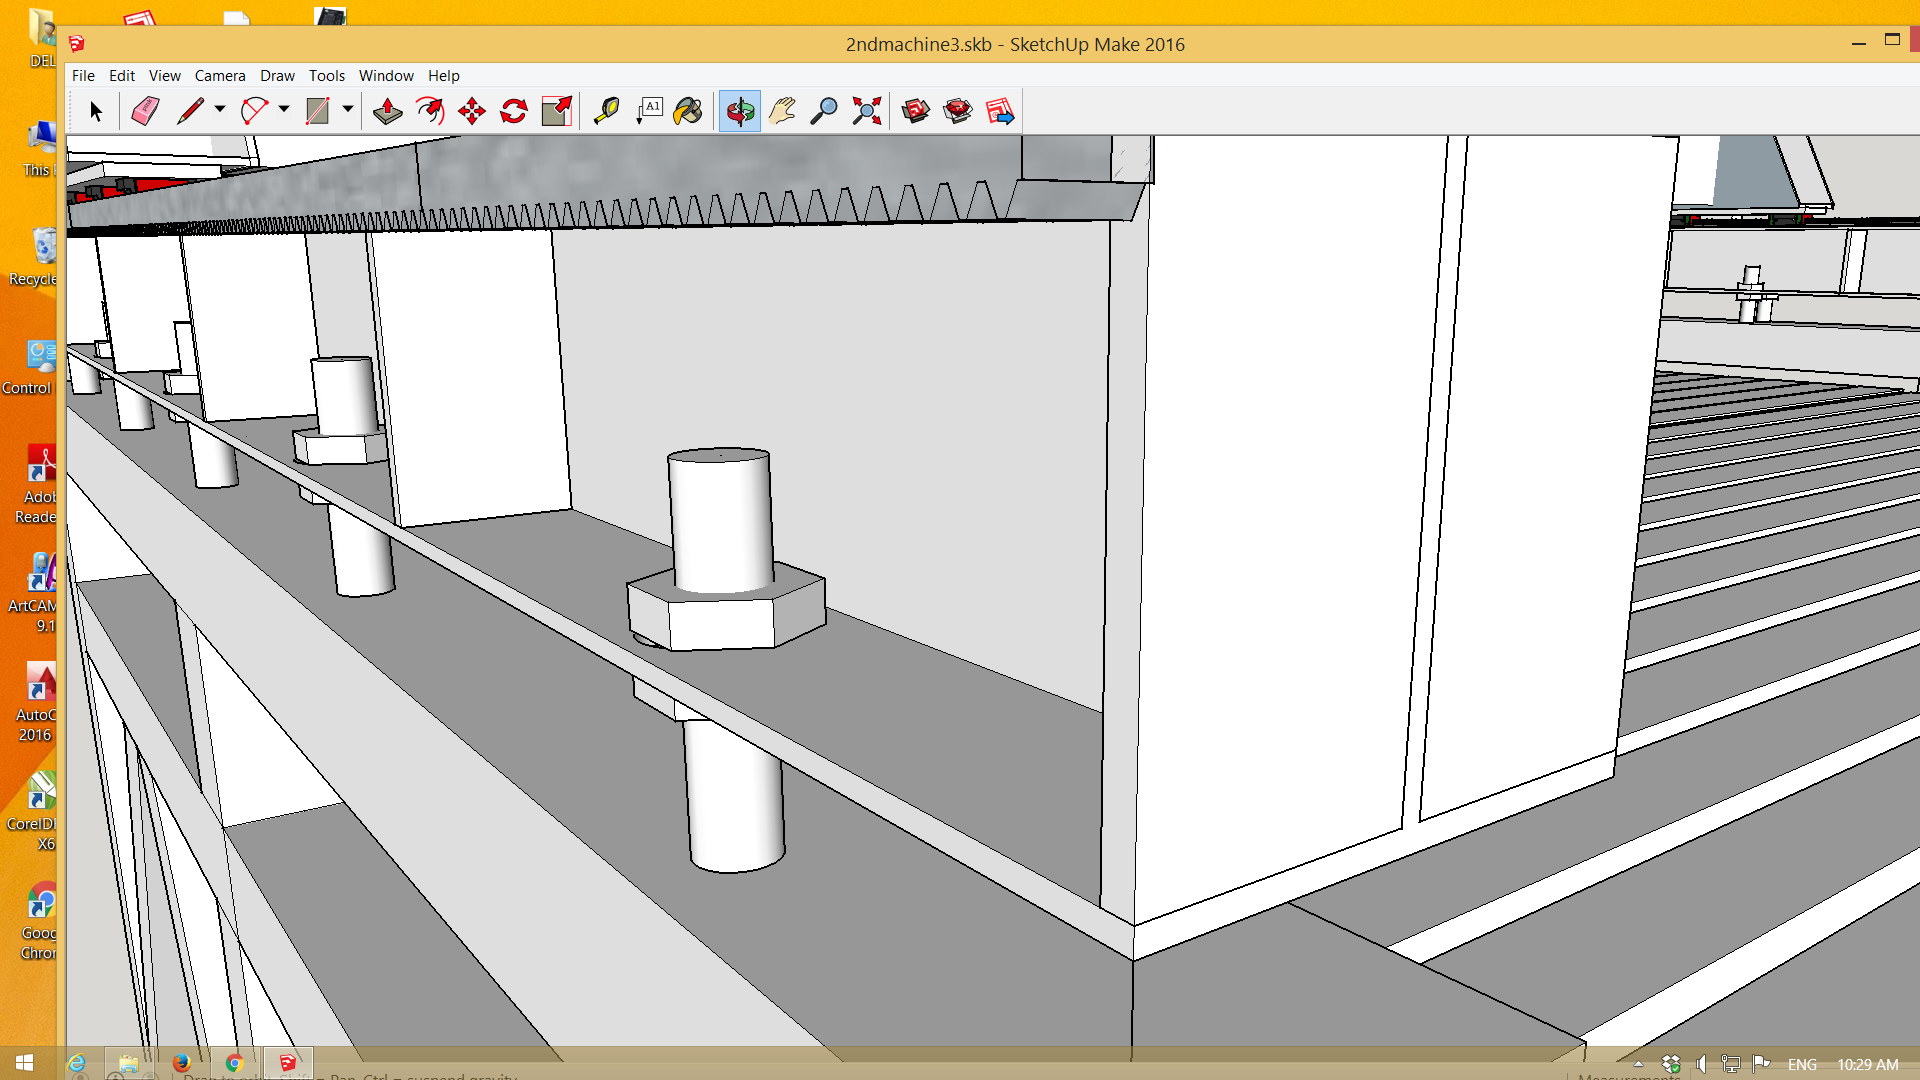Toggle the Orbit tool off
The height and width of the screenshot is (1080, 1920).
click(740, 111)
